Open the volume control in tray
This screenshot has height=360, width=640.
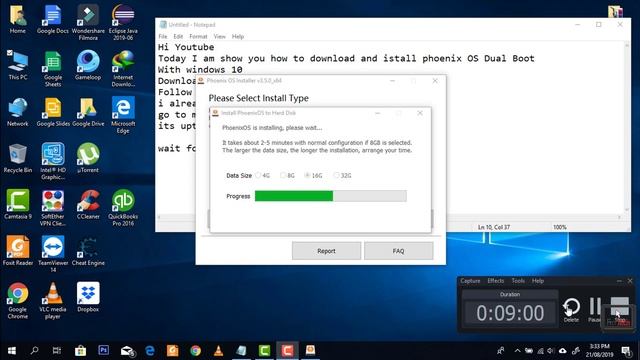pos(551,351)
